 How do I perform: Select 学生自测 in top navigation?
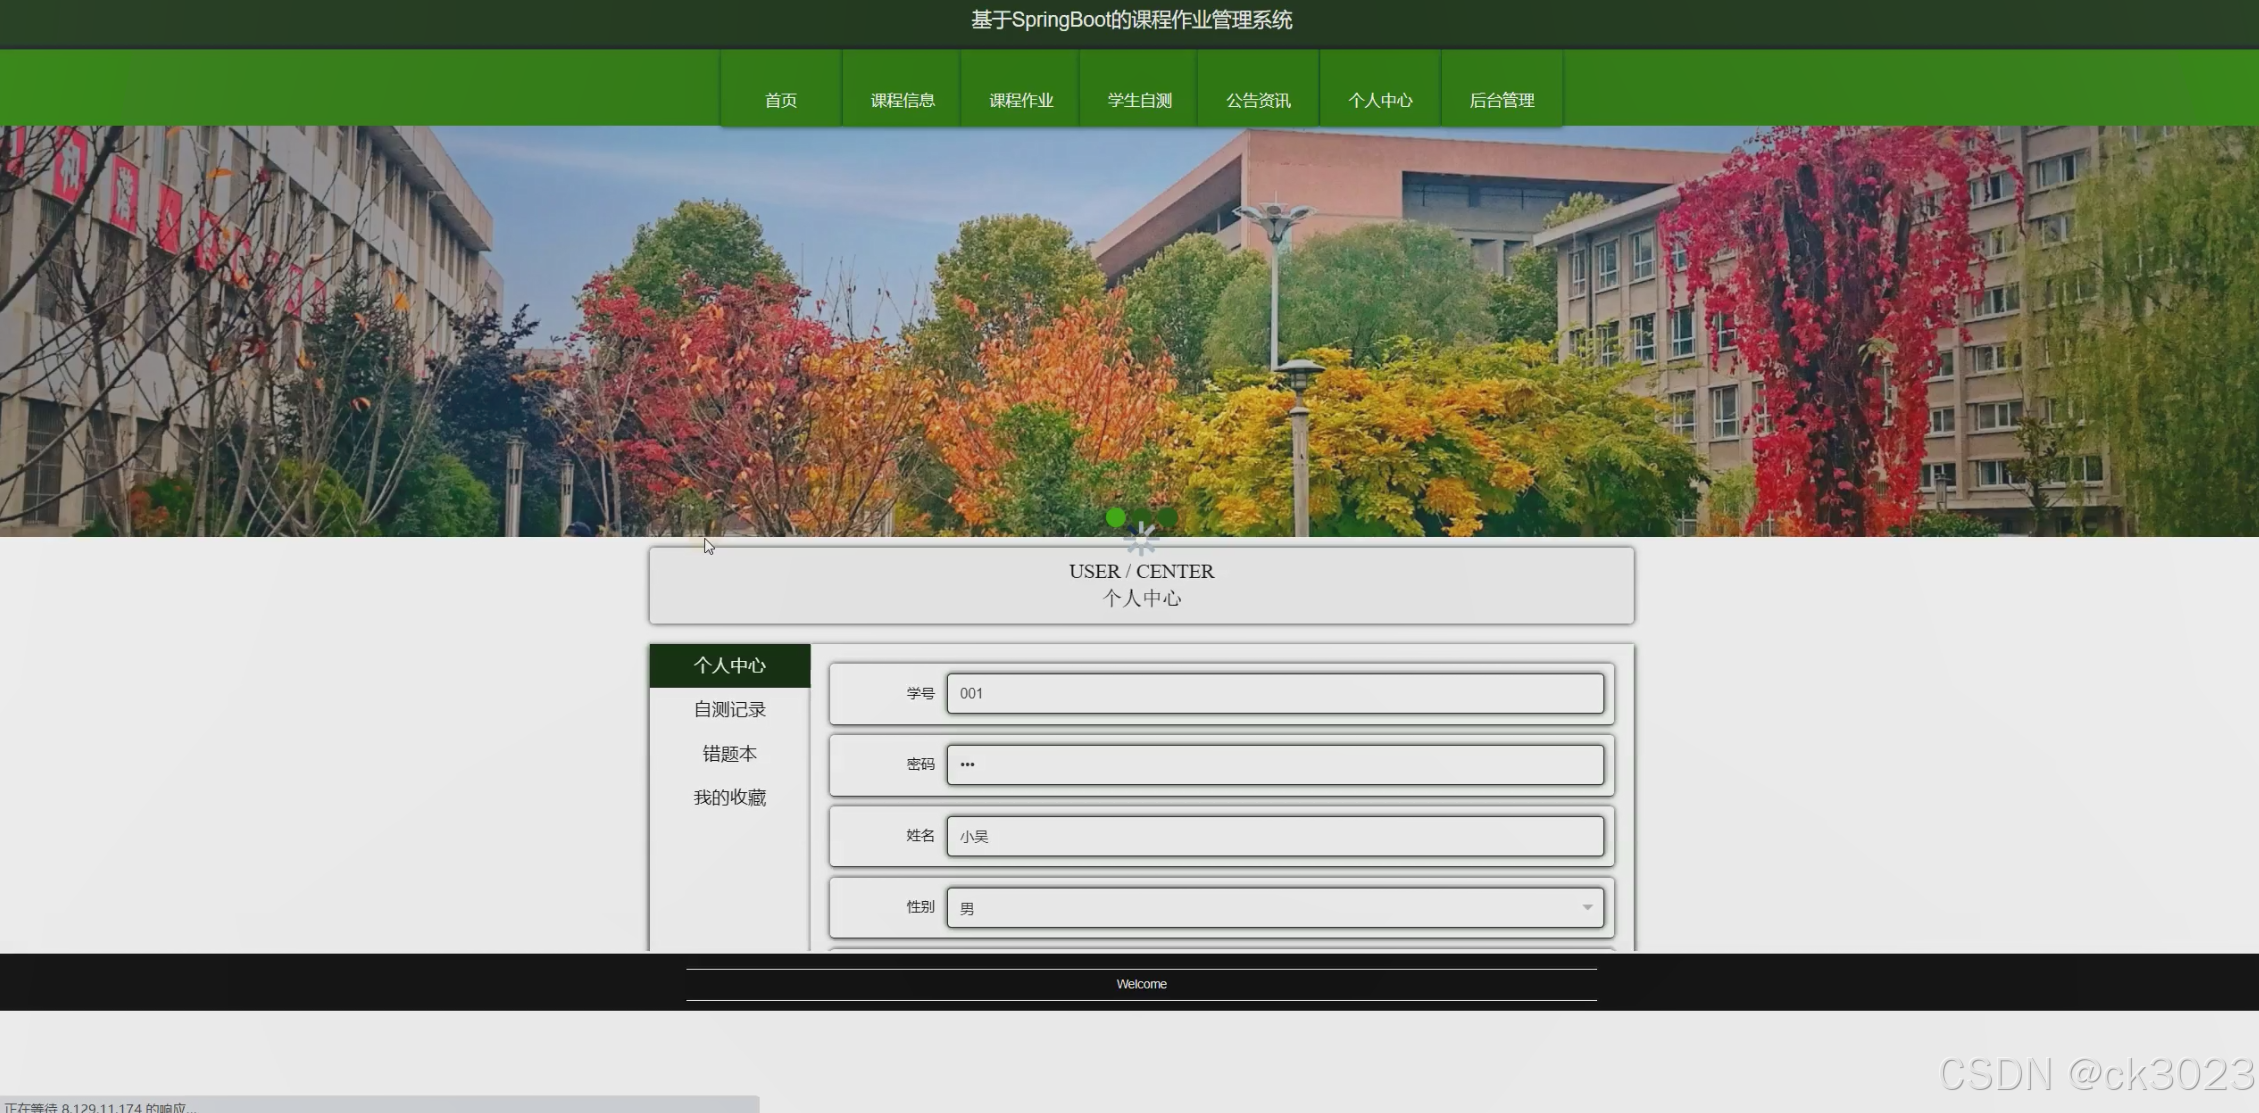(x=1139, y=100)
